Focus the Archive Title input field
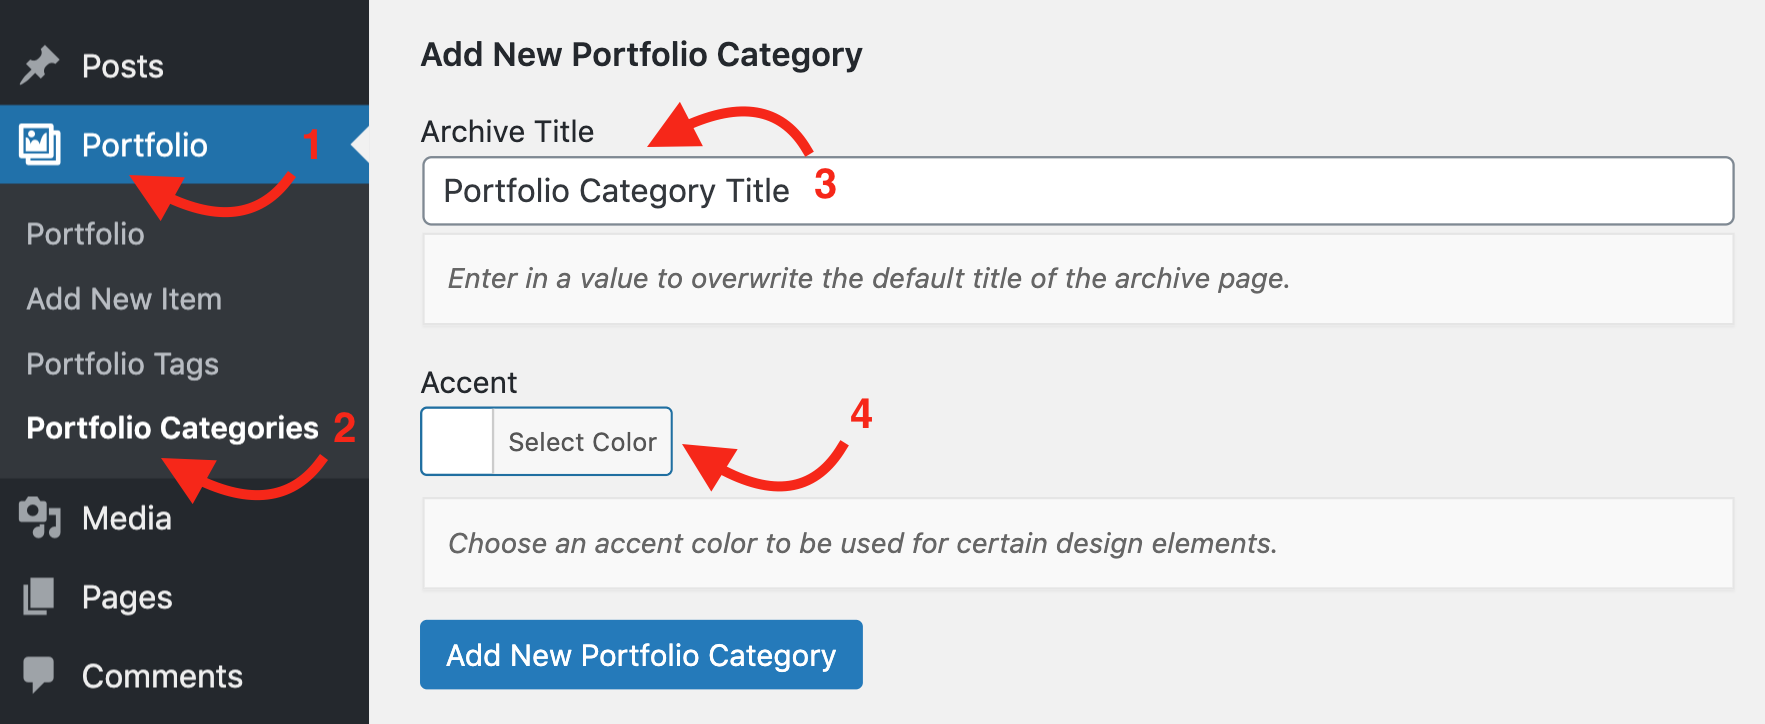 click(1077, 191)
